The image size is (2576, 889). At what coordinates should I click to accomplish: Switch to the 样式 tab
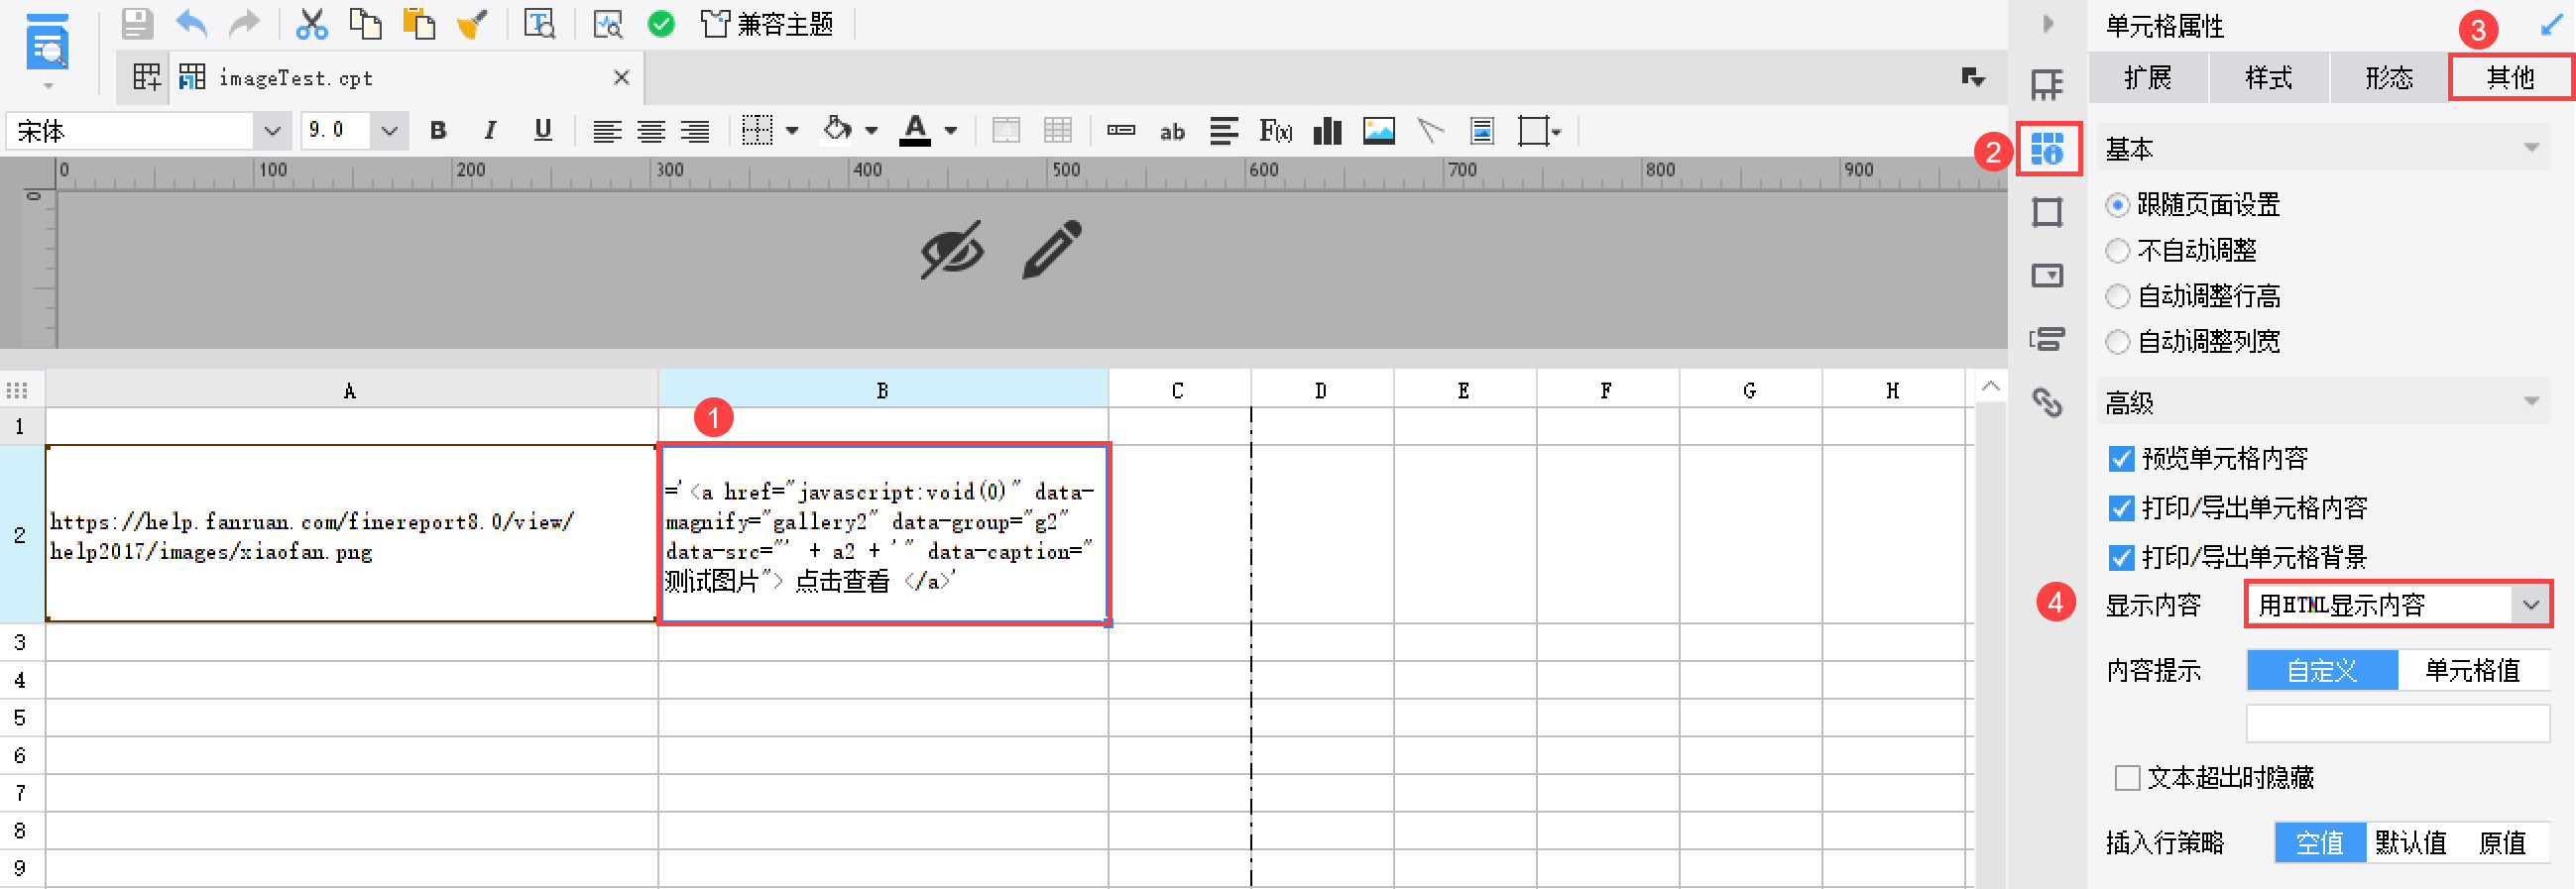pyautogui.click(x=2268, y=78)
